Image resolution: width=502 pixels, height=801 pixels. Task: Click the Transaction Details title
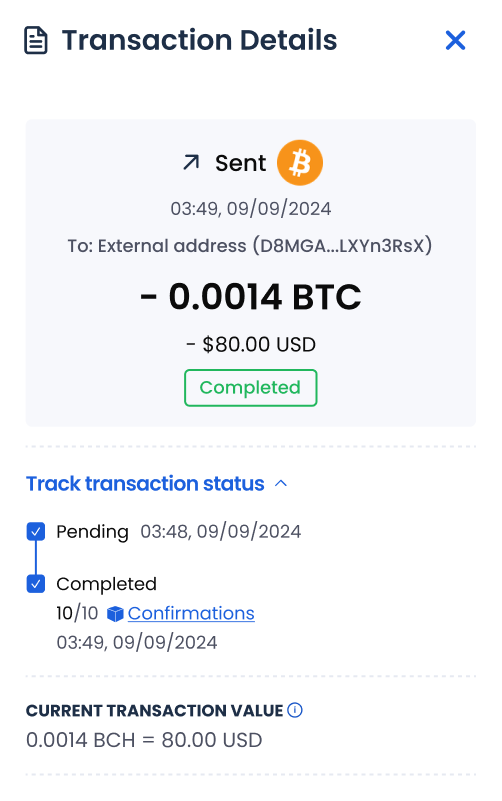[199, 40]
